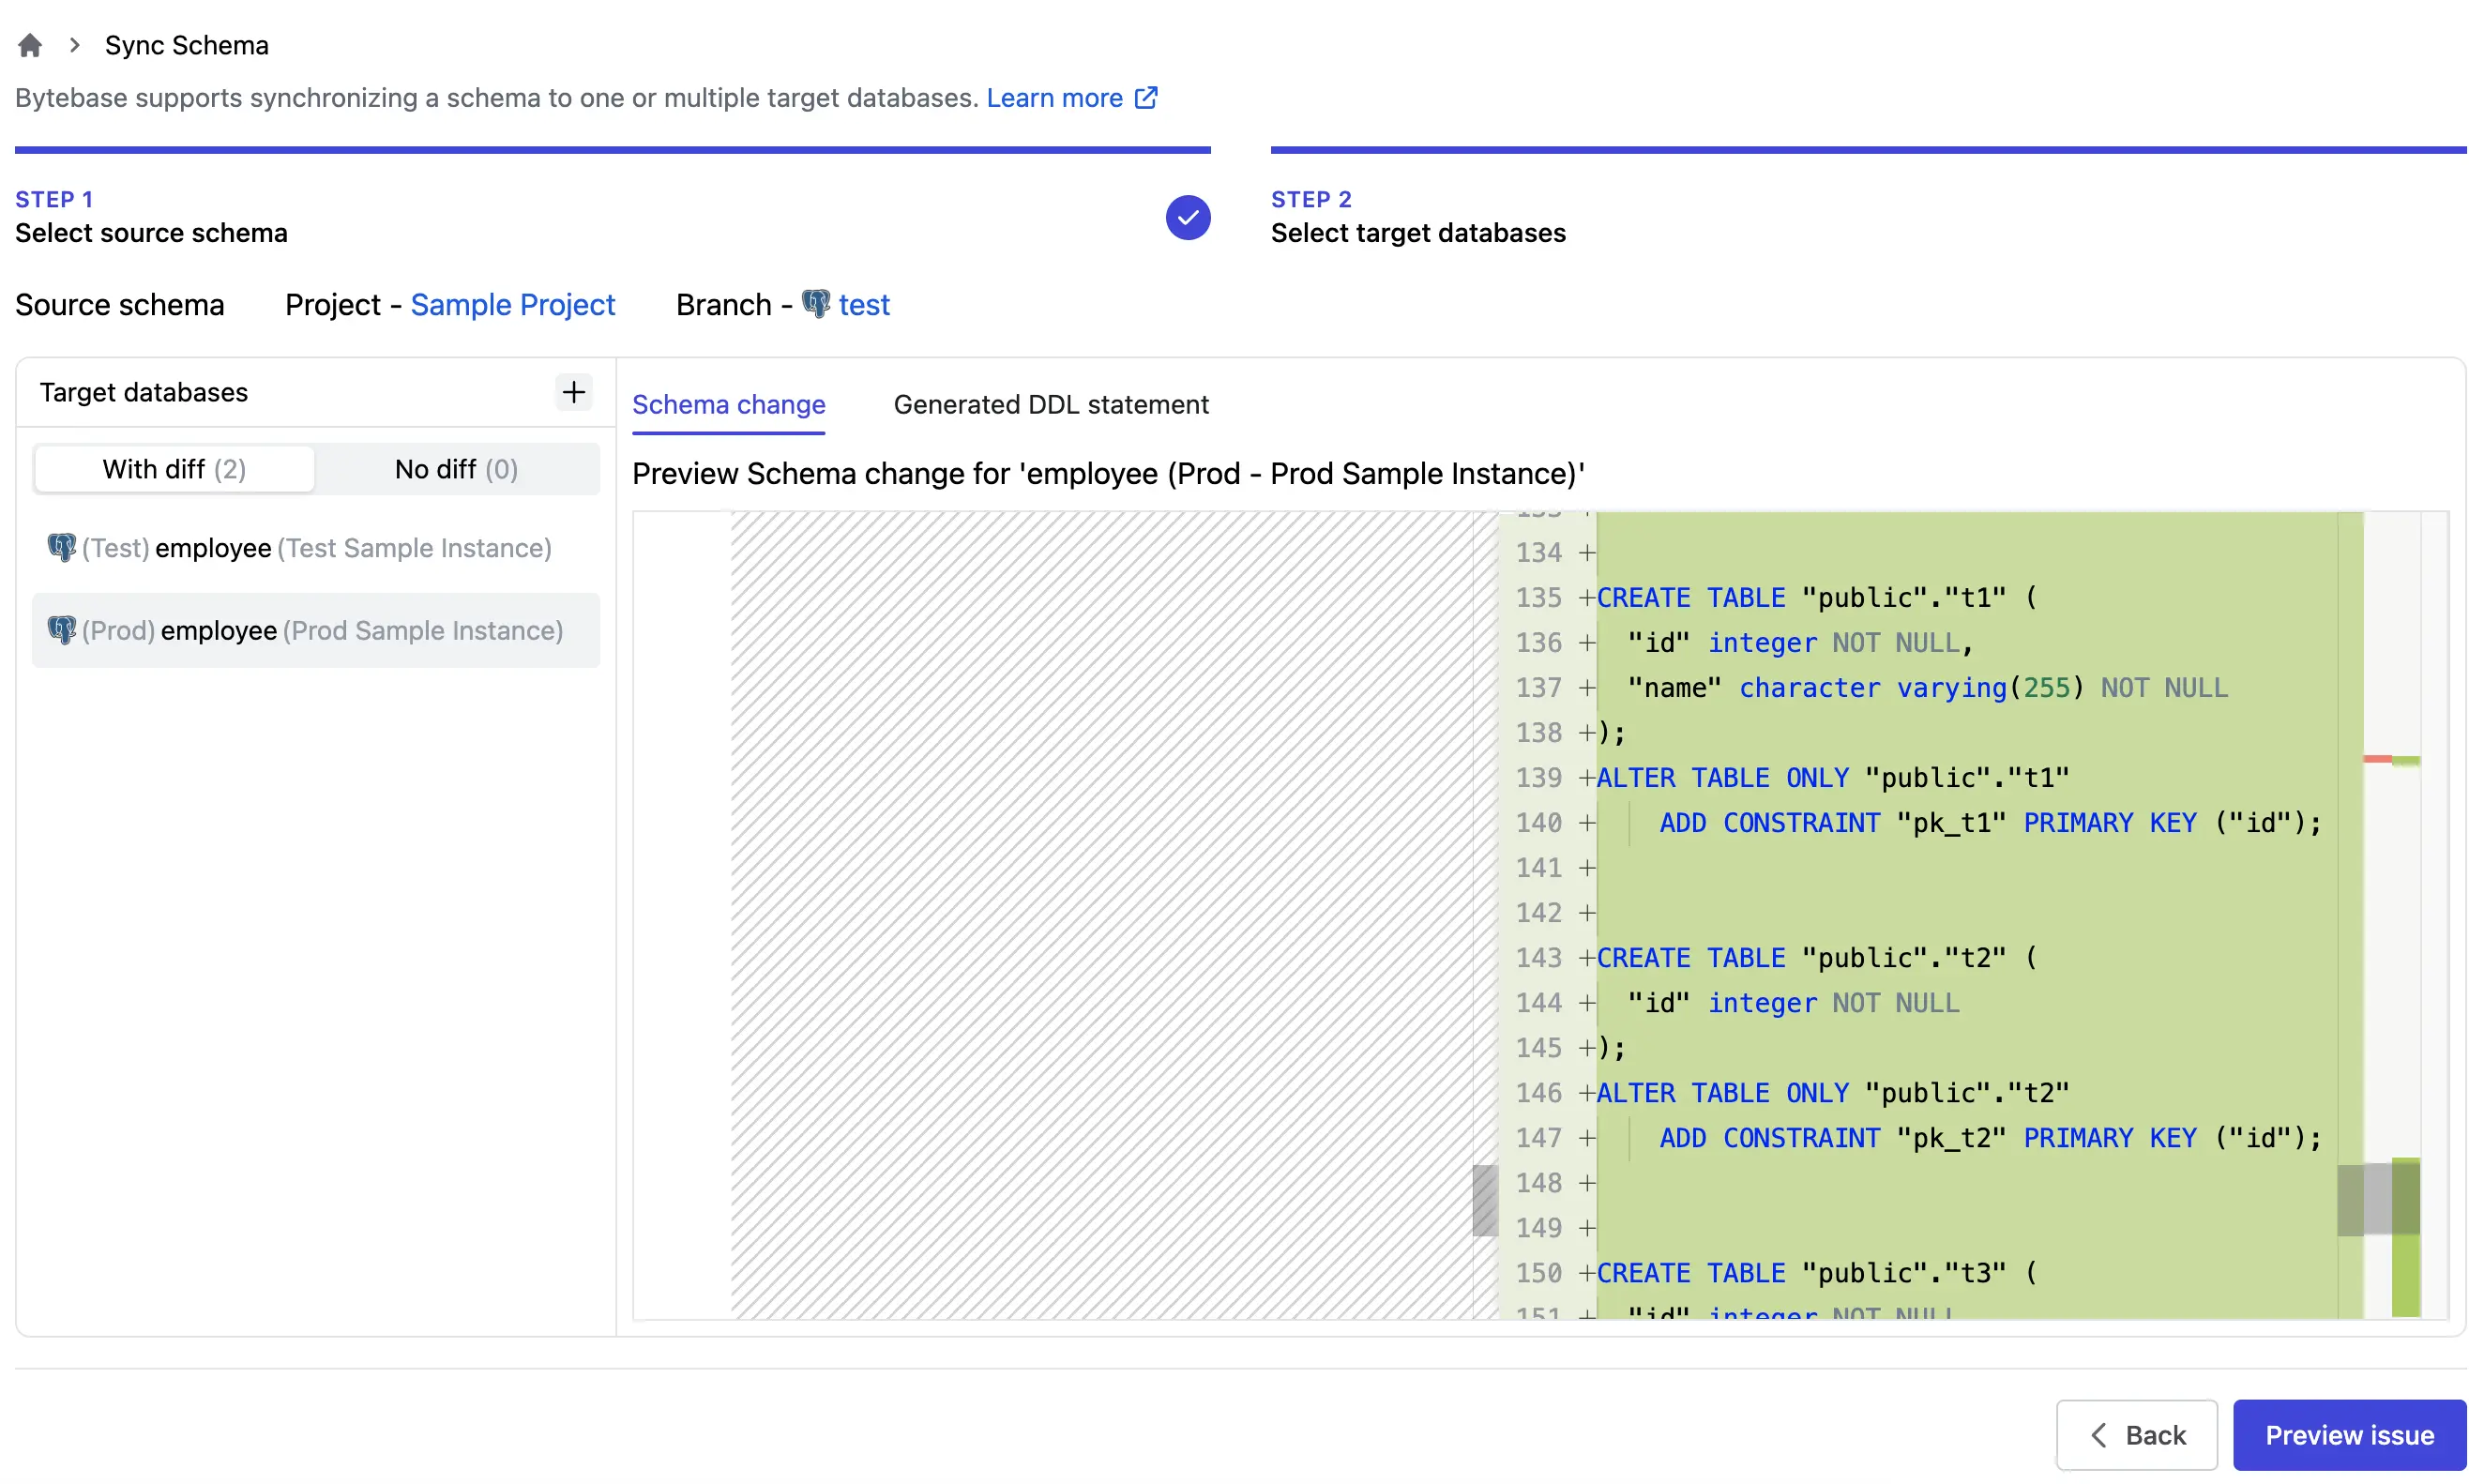This screenshot has height=1484, width=2469.
Task: Add a target database with plus icon
Action: (573, 392)
